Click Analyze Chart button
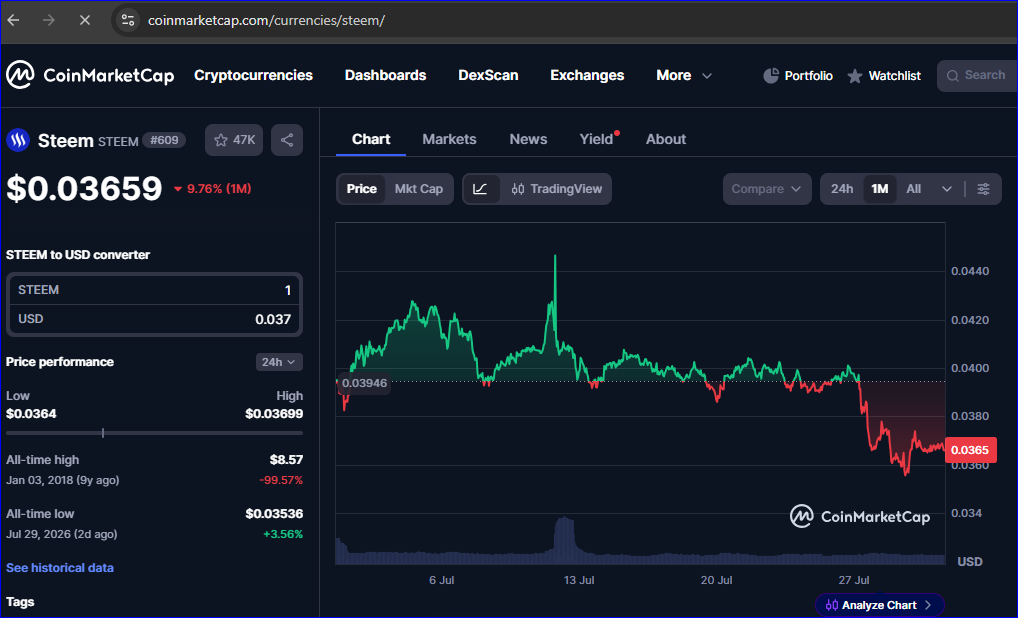Image resolution: width=1018 pixels, height=618 pixels. click(880, 605)
